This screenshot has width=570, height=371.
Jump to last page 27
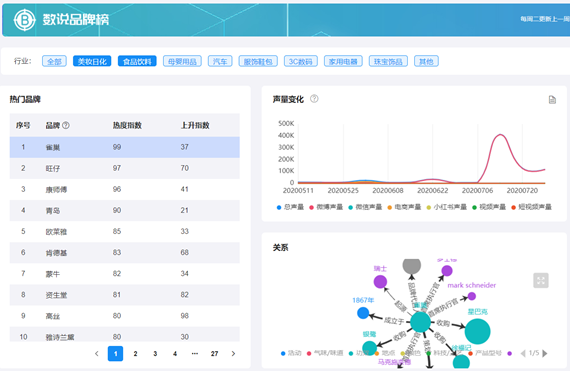[214, 354]
